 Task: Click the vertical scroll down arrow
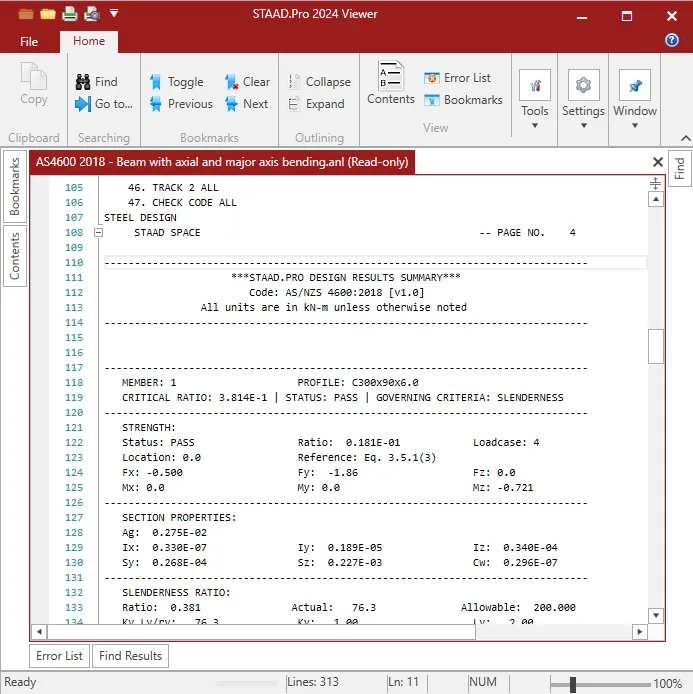click(x=655, y=615)
